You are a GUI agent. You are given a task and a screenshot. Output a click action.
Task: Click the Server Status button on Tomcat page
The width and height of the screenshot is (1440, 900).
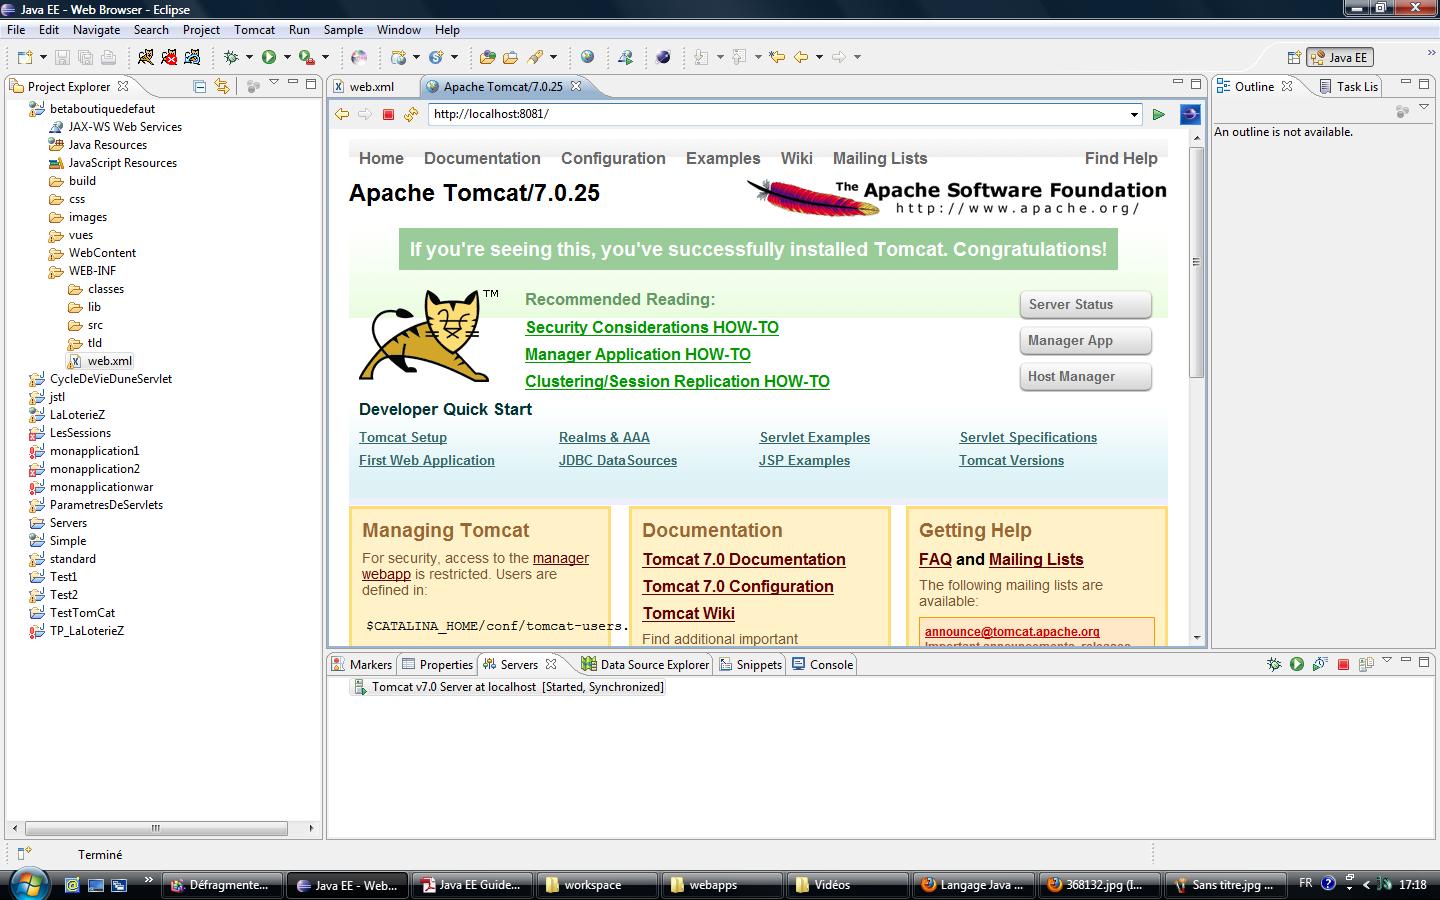click(1085, 304)
